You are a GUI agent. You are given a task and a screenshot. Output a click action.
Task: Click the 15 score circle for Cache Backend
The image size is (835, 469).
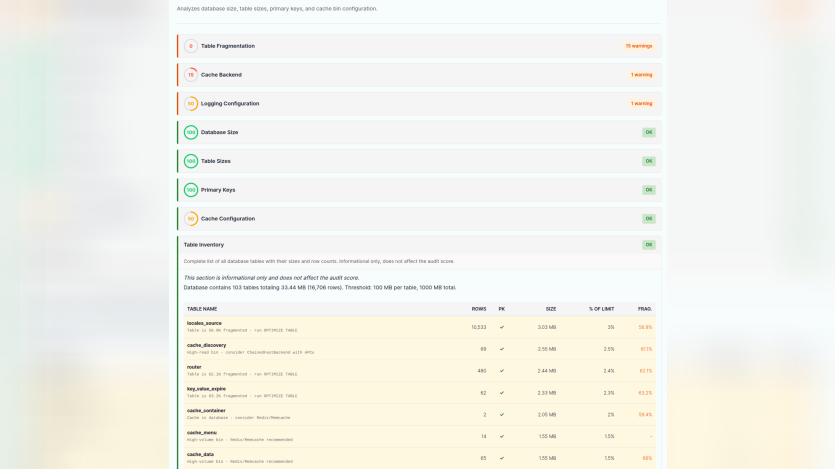[191, 75]
